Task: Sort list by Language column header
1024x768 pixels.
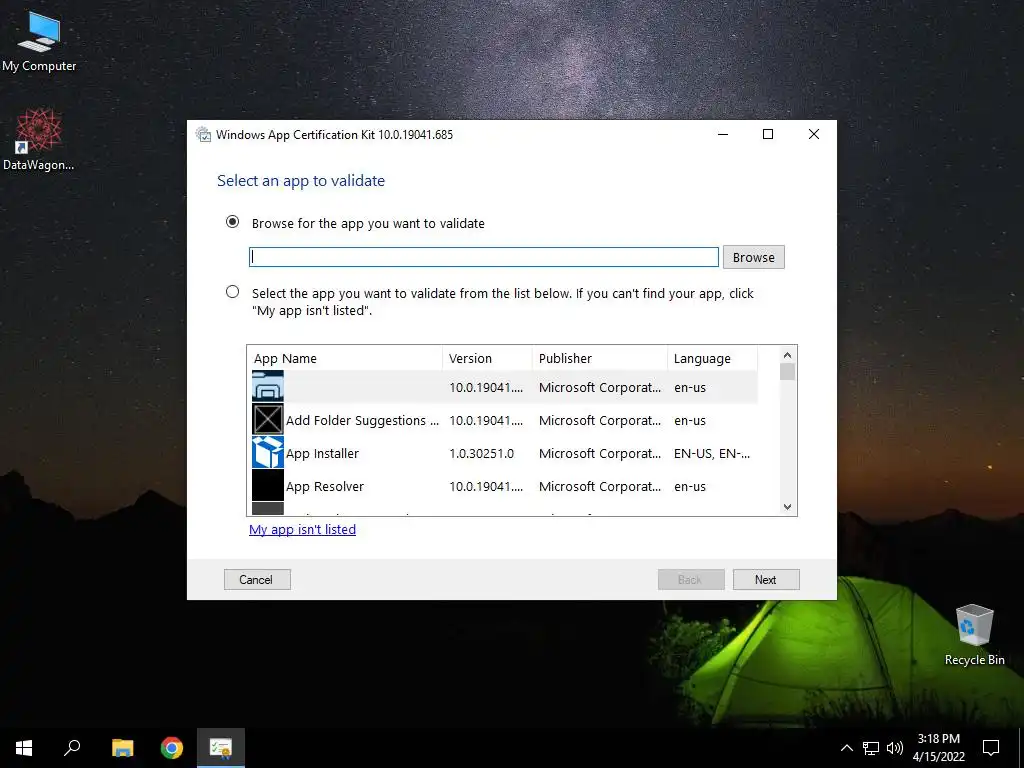Action: coord(712,359)
